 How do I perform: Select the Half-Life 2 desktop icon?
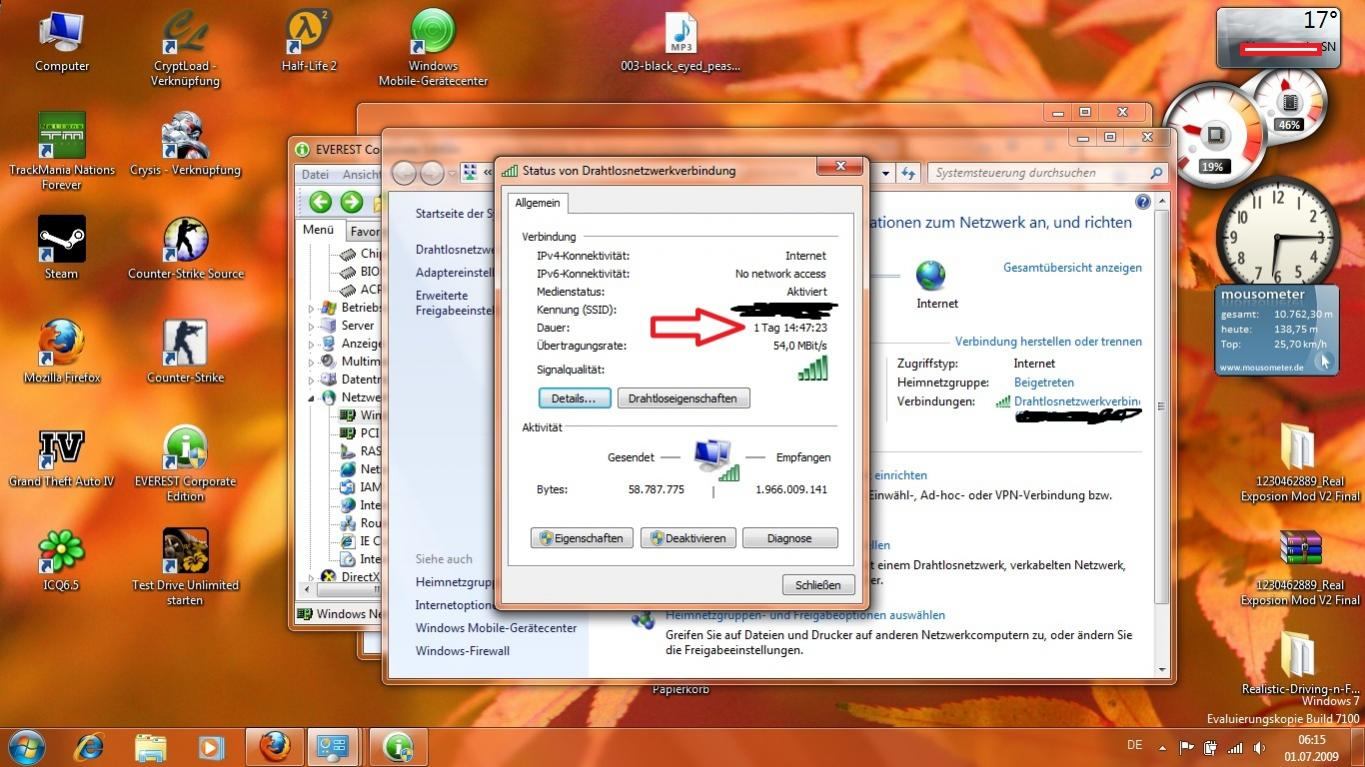[x=309, y=42]
